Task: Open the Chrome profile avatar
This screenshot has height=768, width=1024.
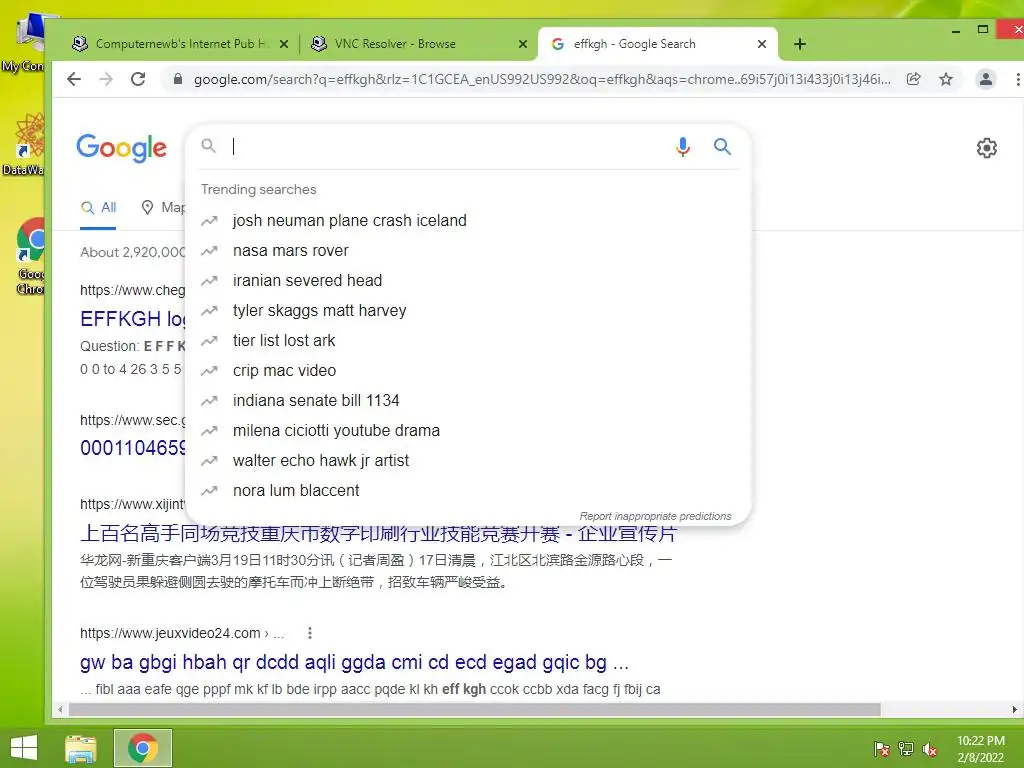Action: click(x=985, y=80)
